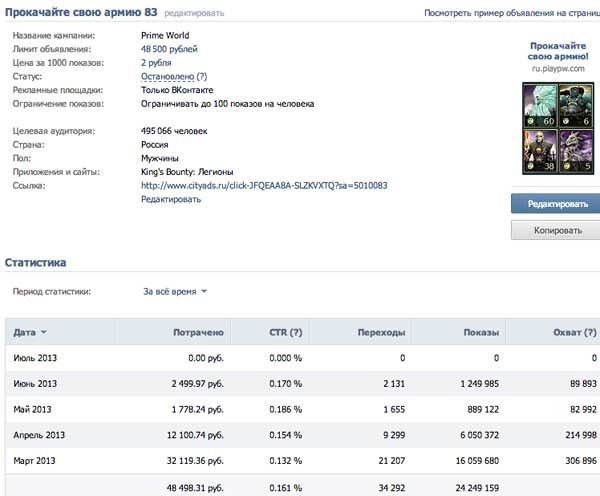Image resolution: width=600 pixels, height=496 pixels.
Task: Click the 'CTR (?)' column header
Action: tap(285, 332)
